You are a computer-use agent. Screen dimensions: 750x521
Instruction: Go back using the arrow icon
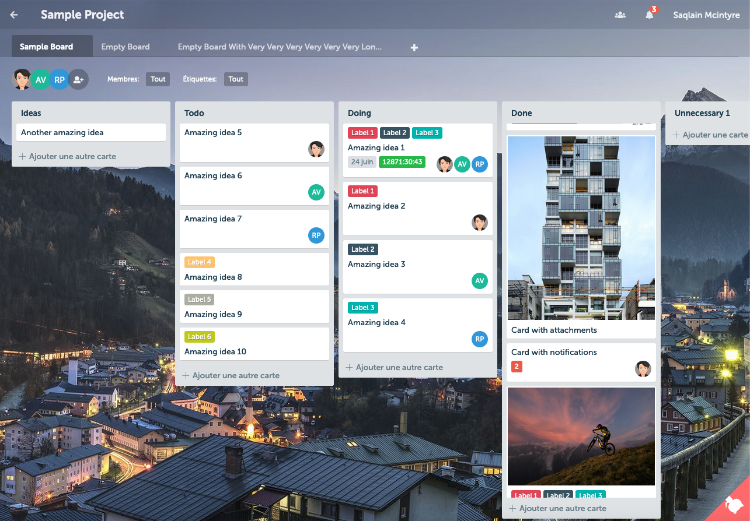click(x=14, y=15)
